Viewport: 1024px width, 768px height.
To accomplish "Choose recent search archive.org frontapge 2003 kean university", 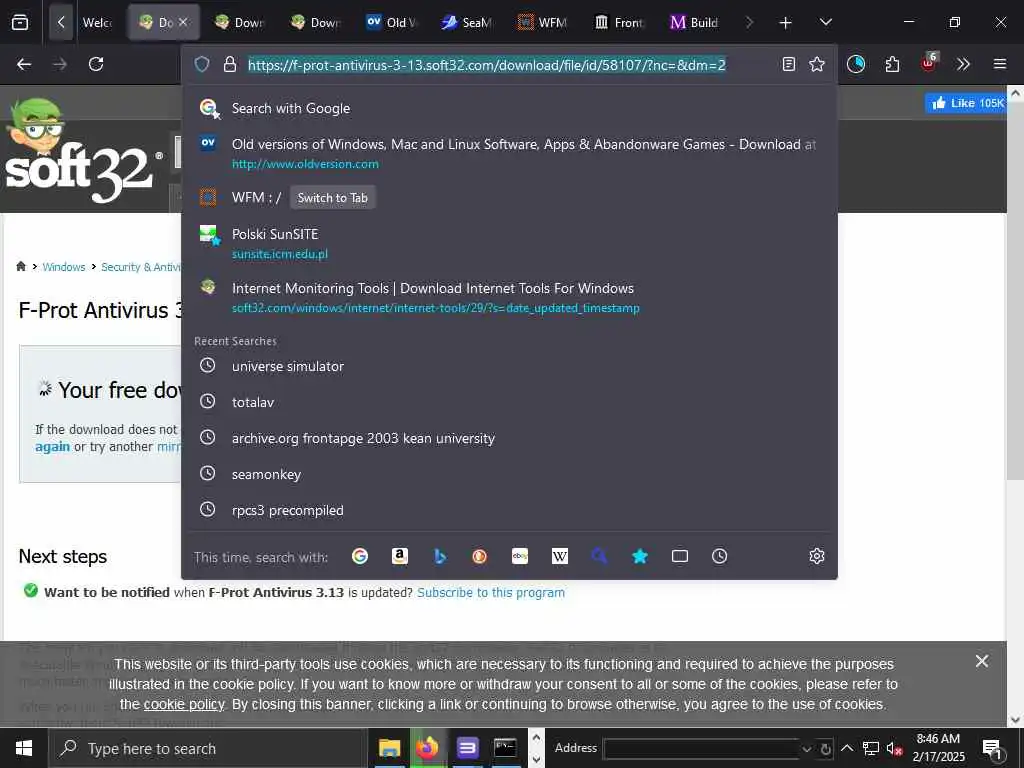I will point(509,438).
